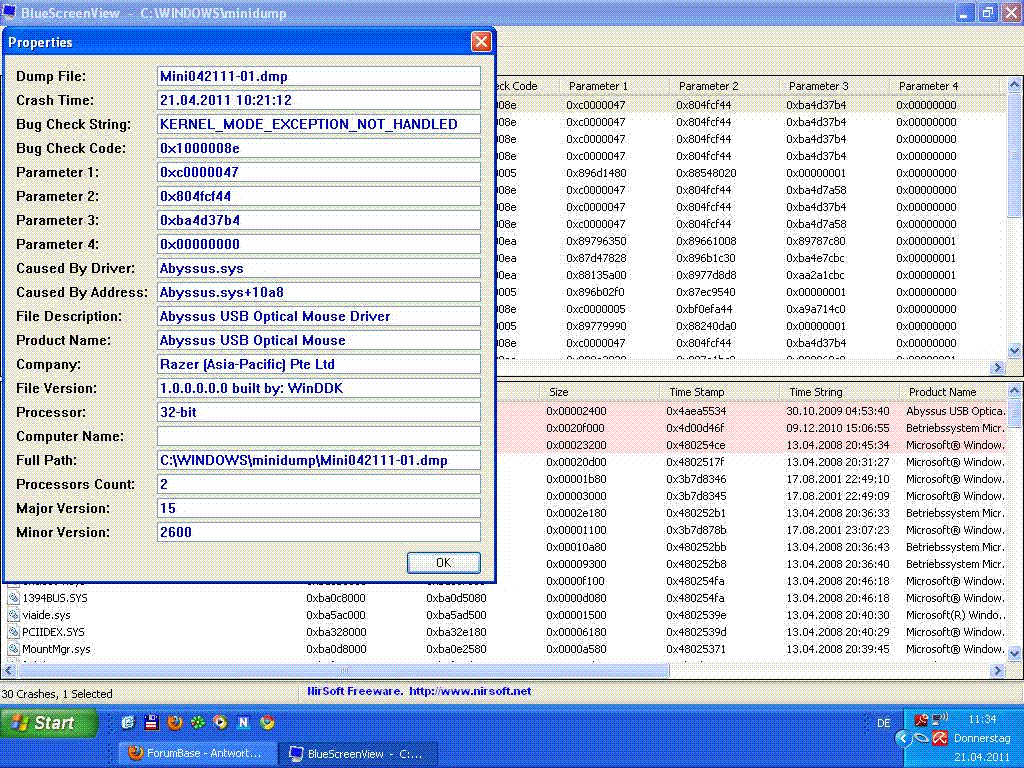The height and width of the screenshot is (768, 1024).
Task: Sort drivers by Time Stamp column header
Action: (719, 392)
